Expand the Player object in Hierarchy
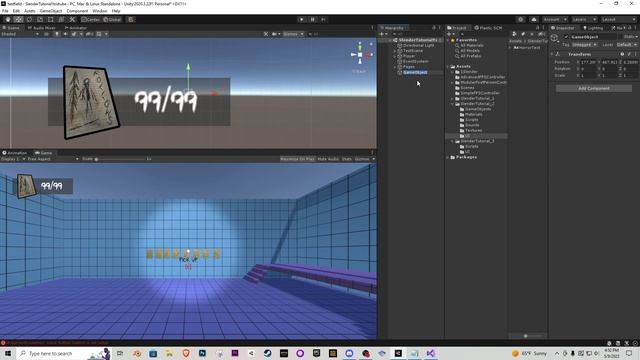This screenshot has height=360, width=640. coord(394,56)
